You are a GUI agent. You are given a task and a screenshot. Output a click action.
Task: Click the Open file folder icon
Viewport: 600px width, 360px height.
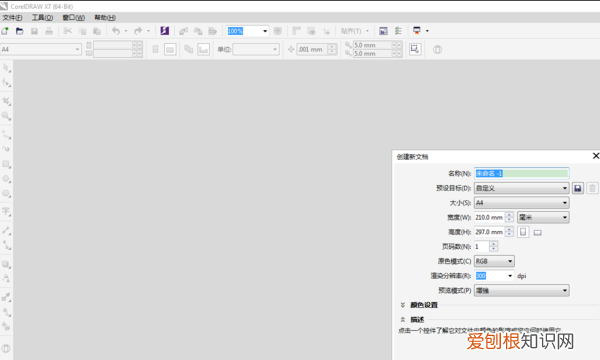click(20, 31)
